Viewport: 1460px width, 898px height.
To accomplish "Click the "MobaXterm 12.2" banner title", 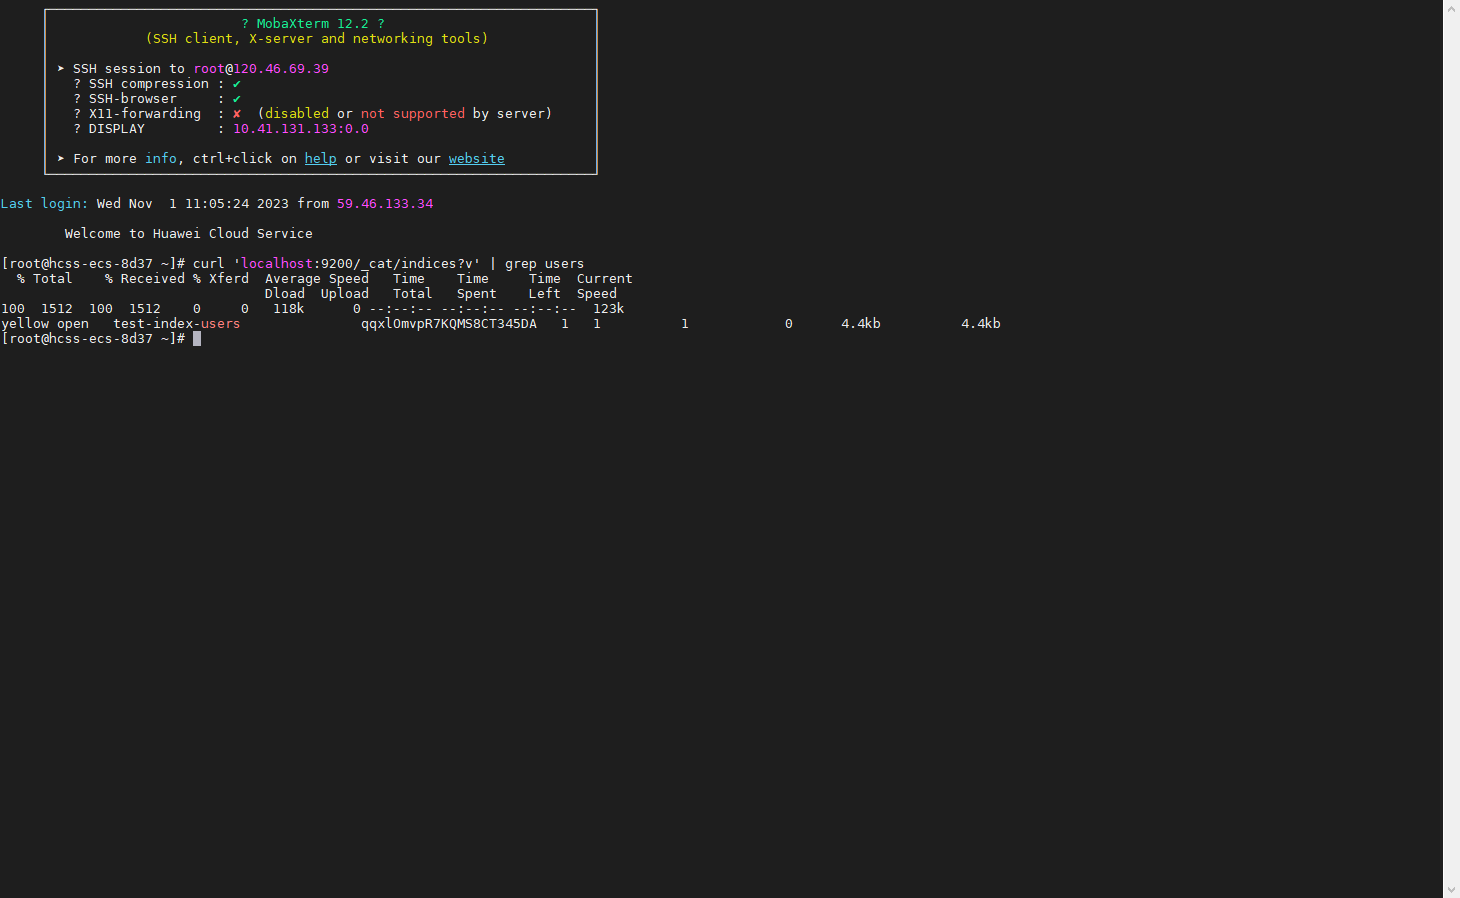I will coord(313,24).
